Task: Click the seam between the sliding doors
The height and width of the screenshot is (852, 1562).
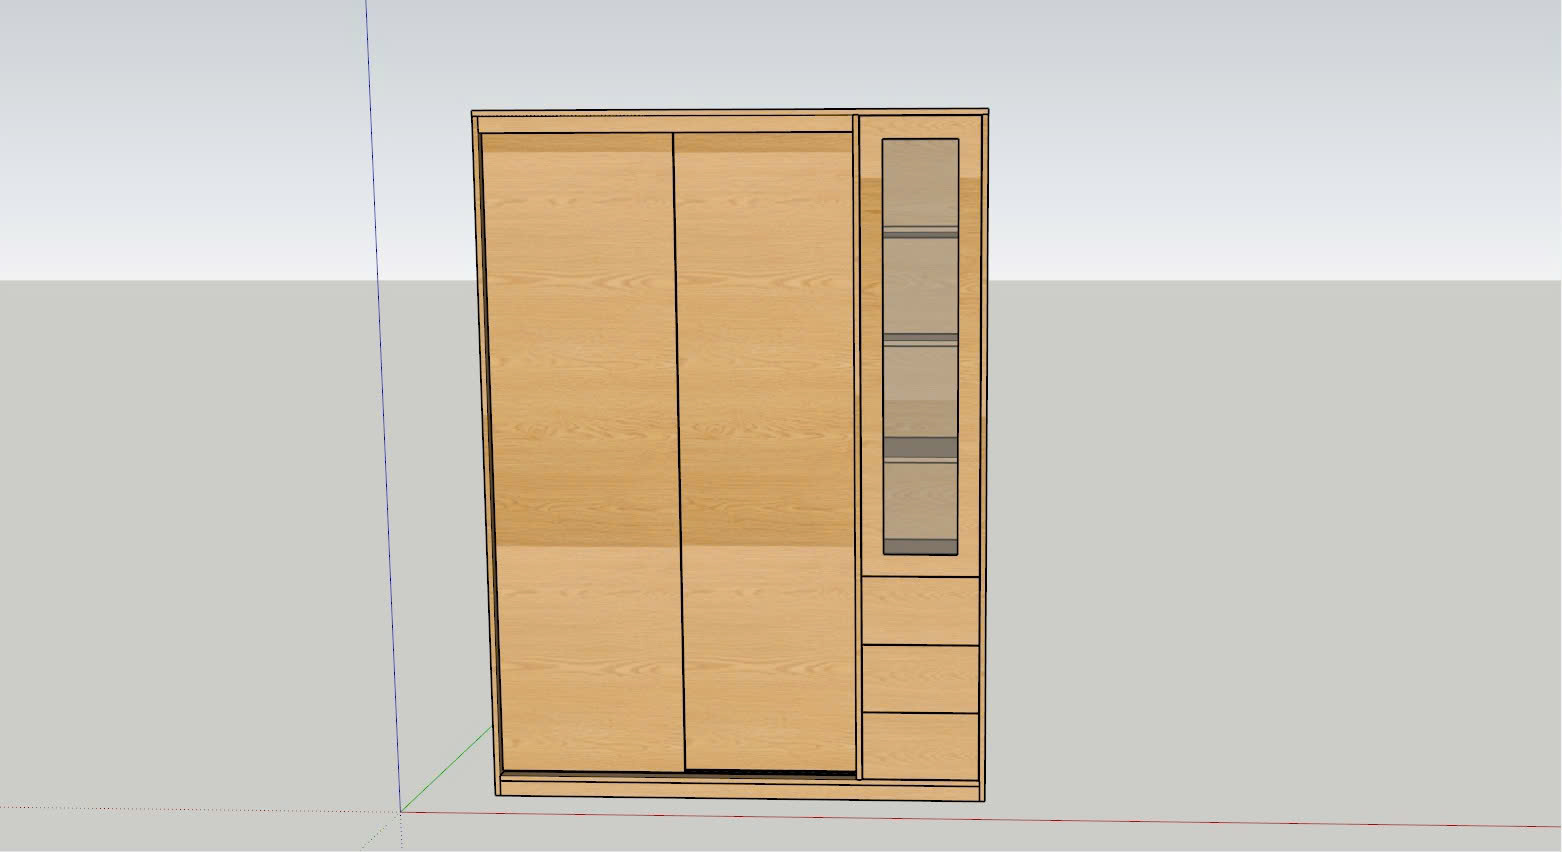Action: click(x=677, y=450)
